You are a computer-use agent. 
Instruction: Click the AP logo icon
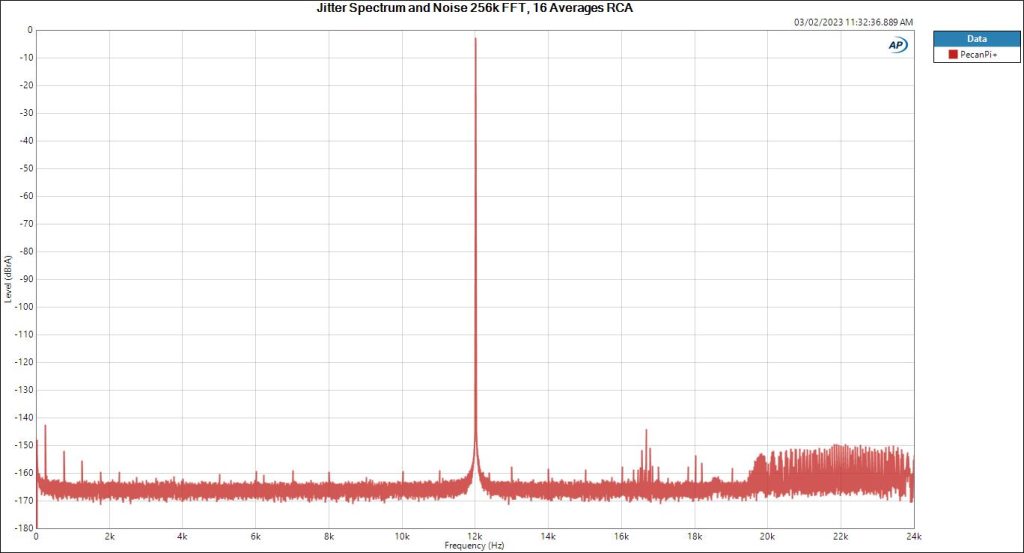point(897,45)
